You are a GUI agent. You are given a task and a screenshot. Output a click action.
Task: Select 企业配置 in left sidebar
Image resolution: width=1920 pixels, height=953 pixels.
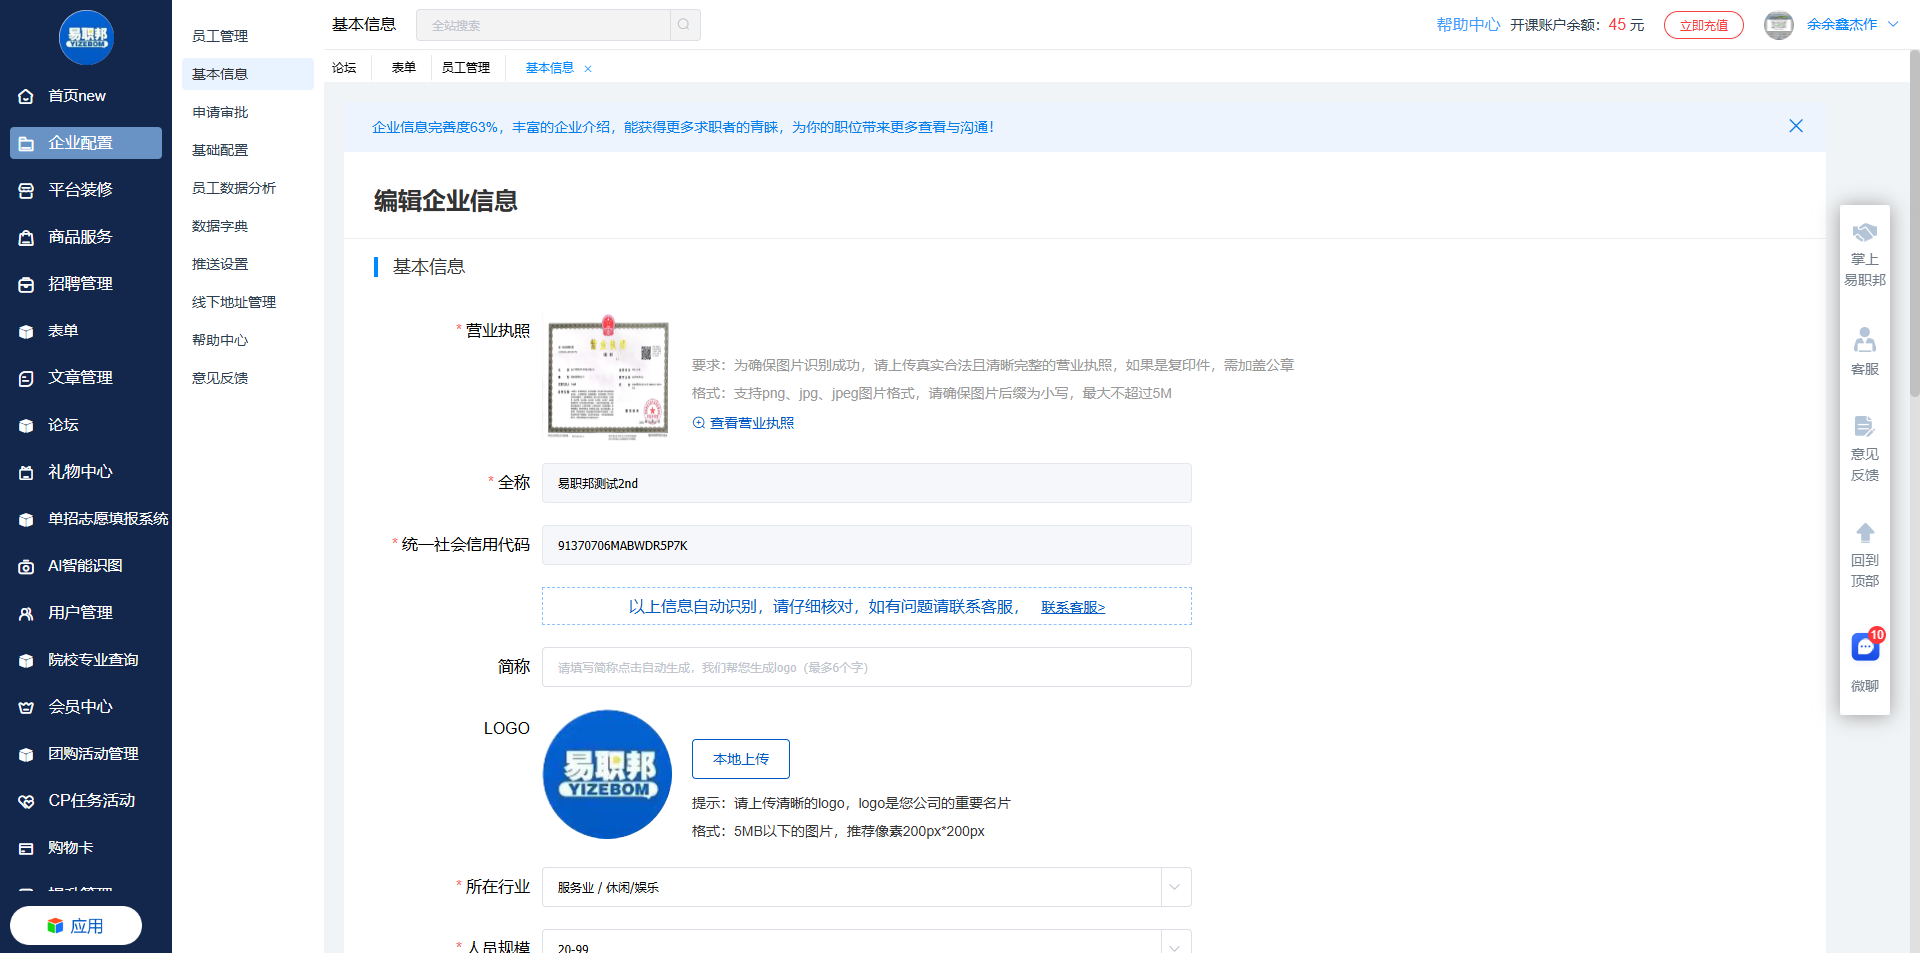pyautogui.click(x=86, y=143)
